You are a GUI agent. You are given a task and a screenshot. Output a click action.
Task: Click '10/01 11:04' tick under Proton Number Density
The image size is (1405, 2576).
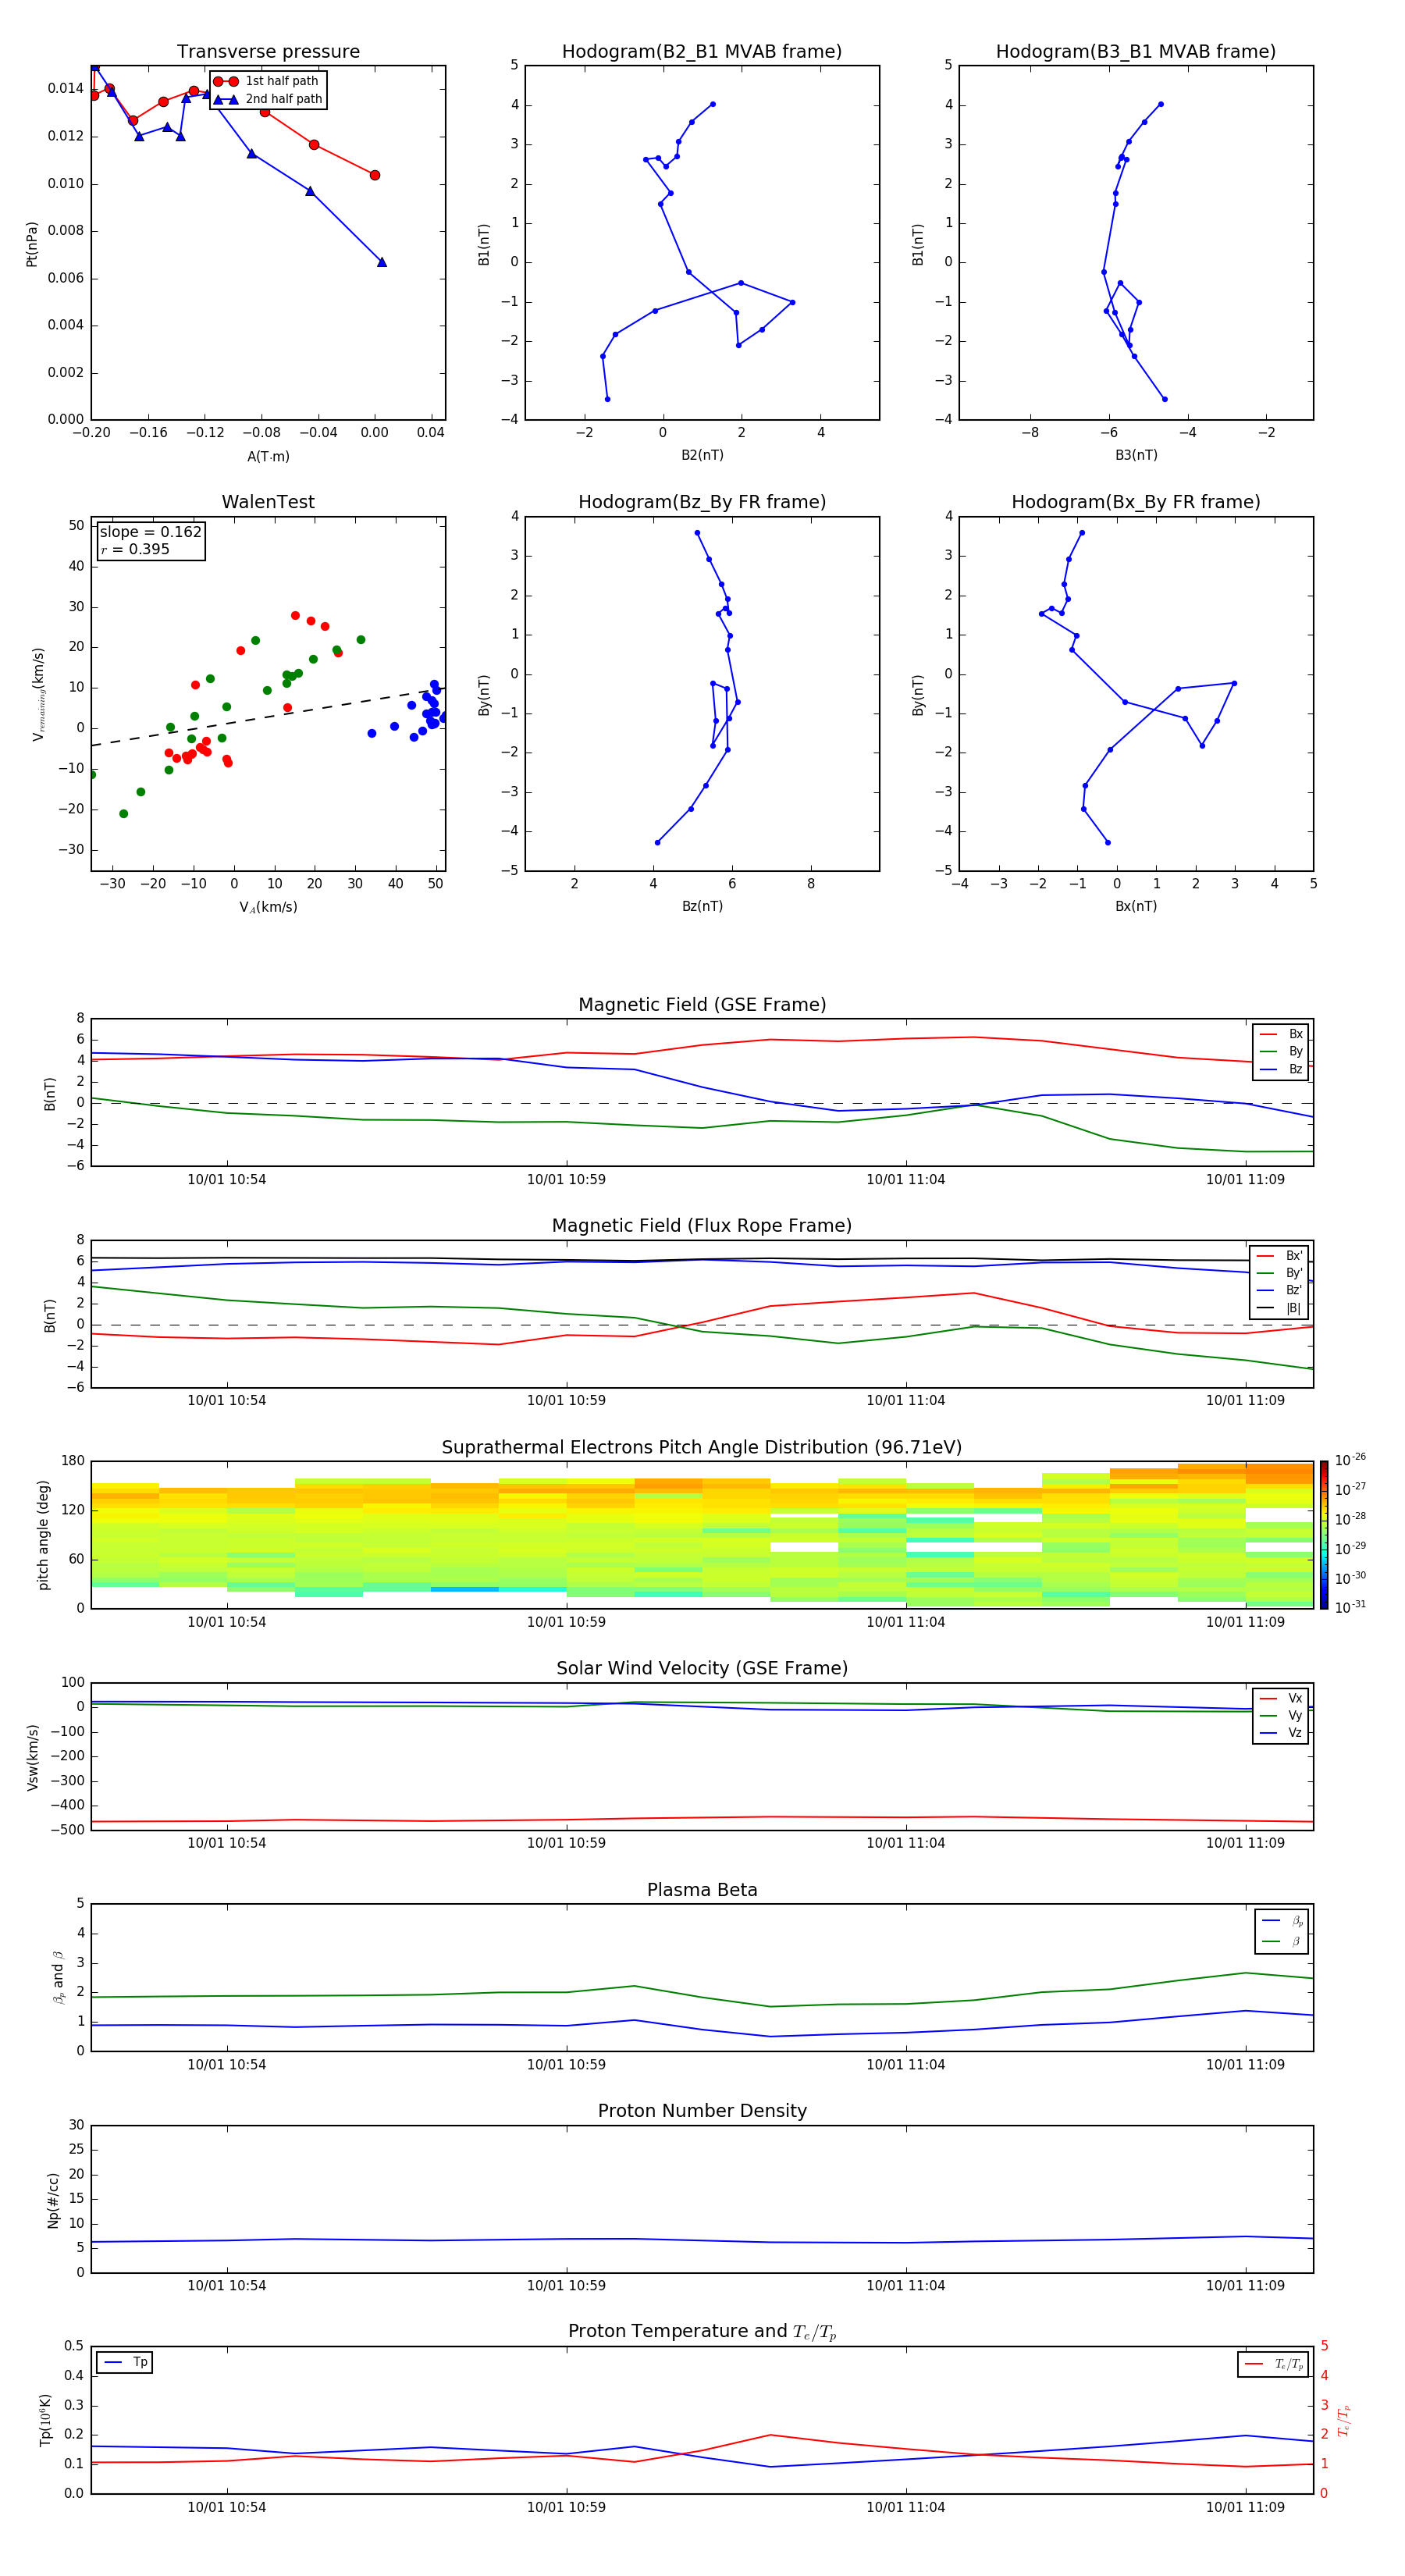(x=906, y=2285)
